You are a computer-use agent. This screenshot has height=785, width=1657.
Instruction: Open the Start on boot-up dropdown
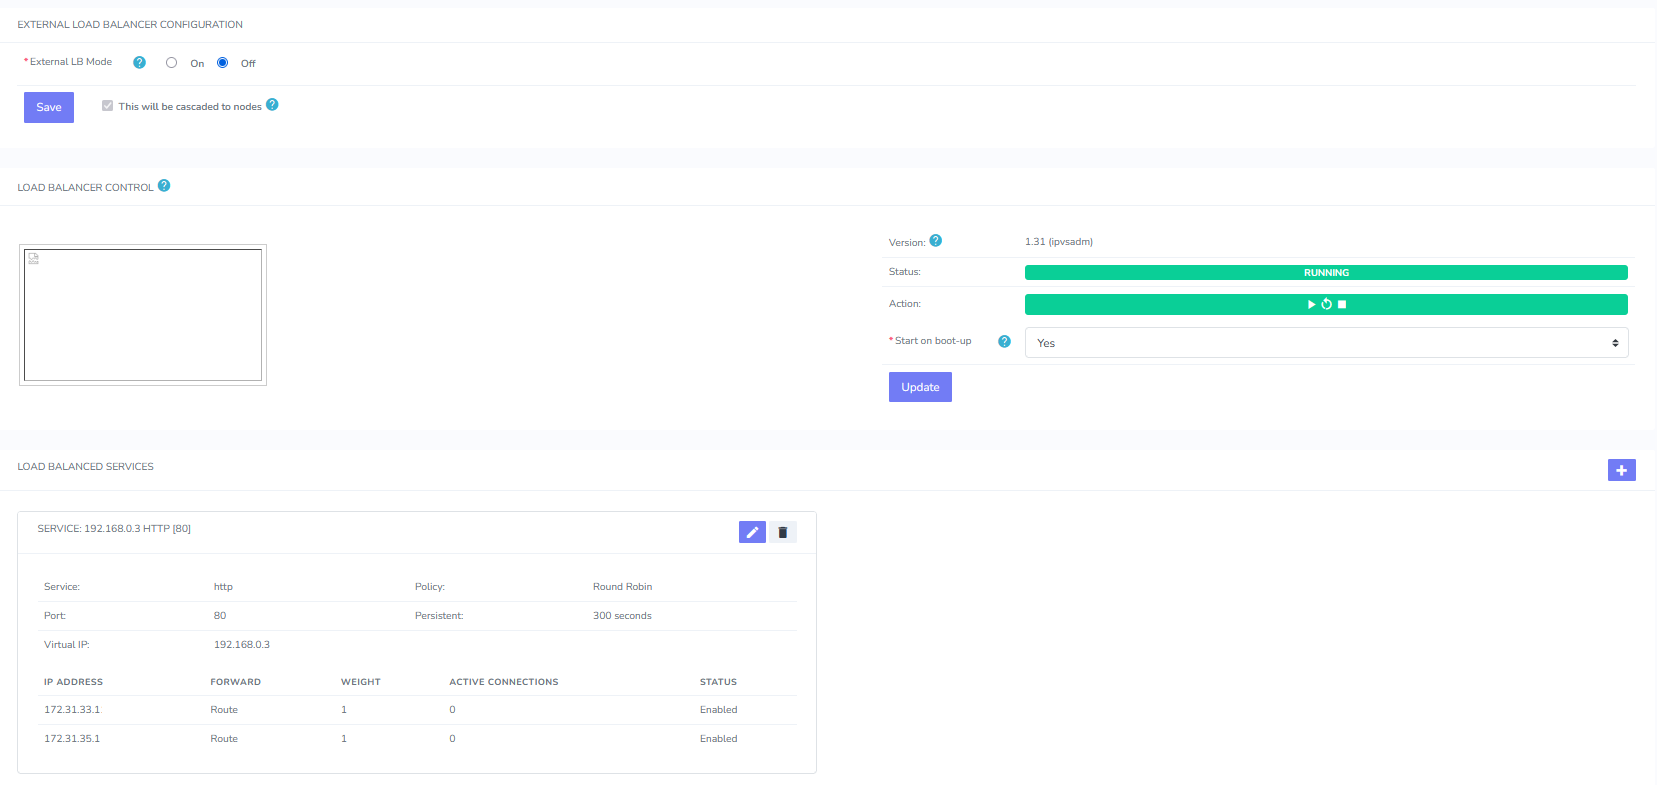[x=1326, y=343]
